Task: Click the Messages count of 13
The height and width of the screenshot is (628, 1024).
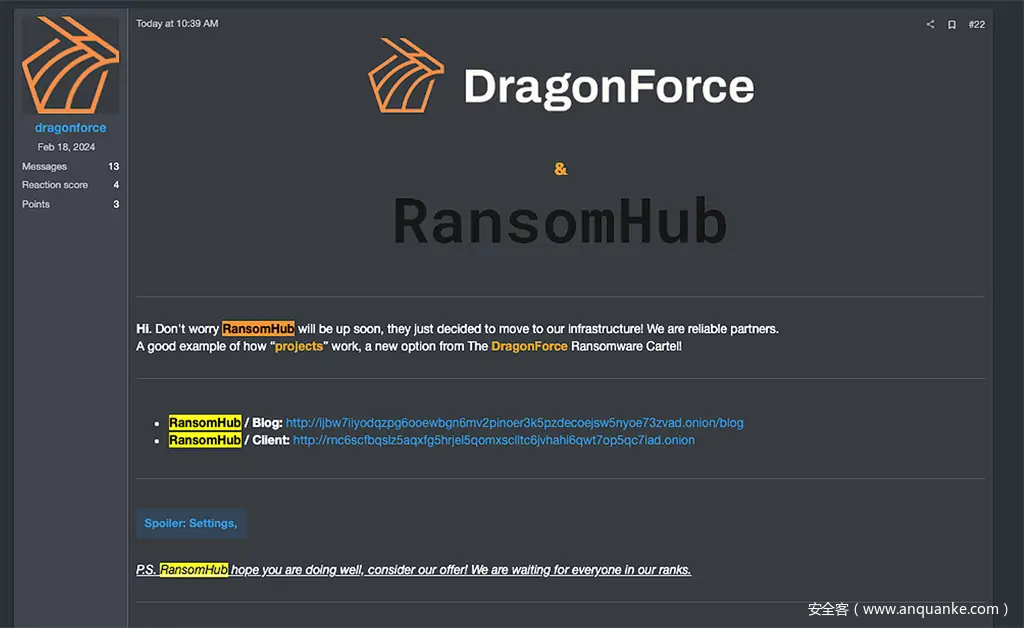Action: [x=114, y=167]
